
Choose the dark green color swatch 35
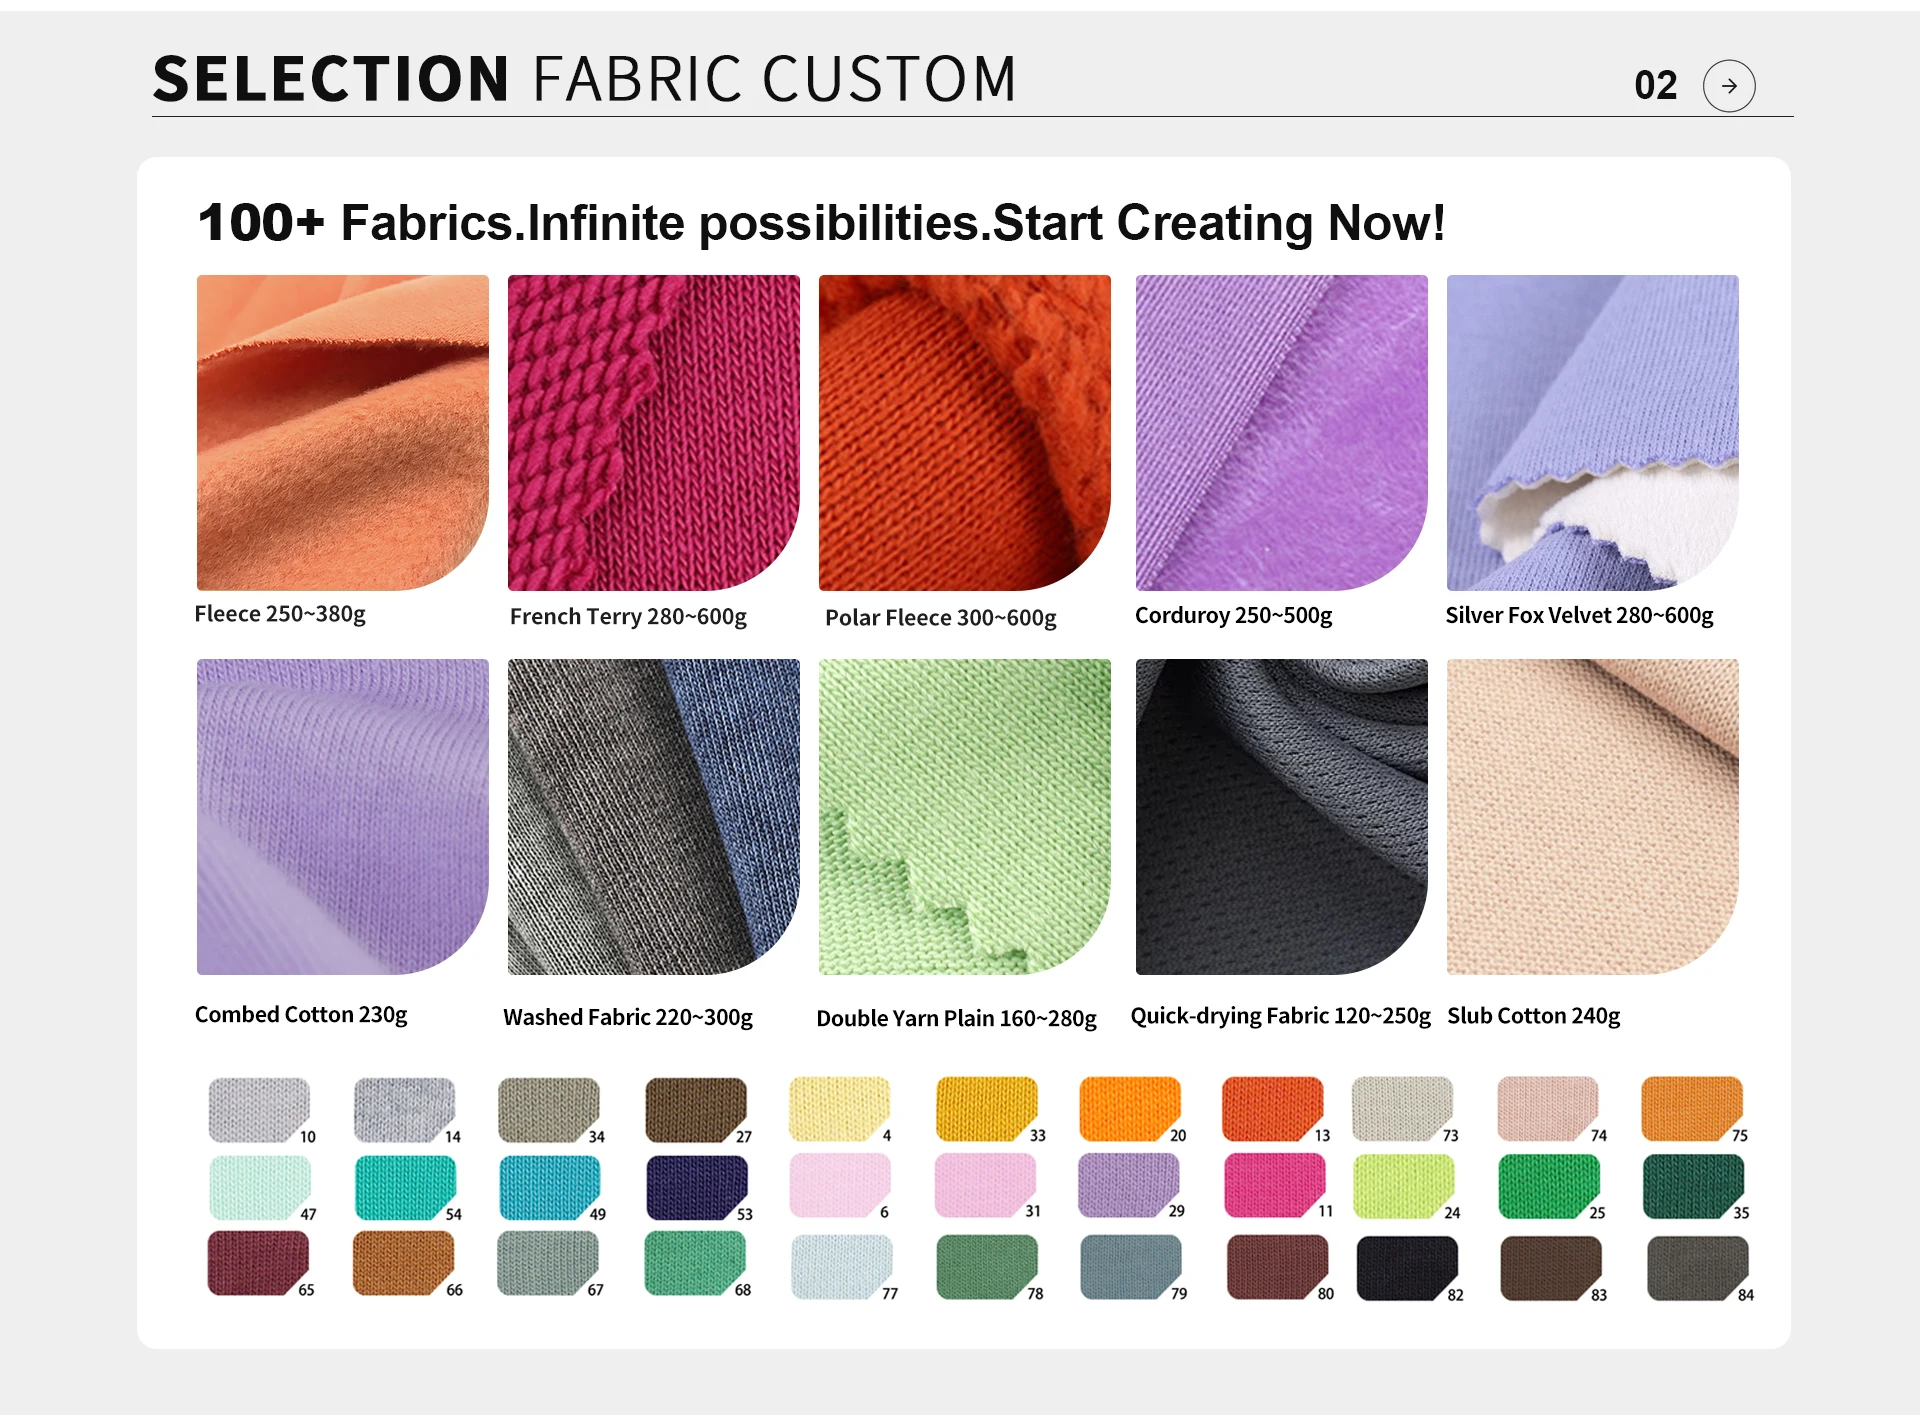[1692, 1186]
